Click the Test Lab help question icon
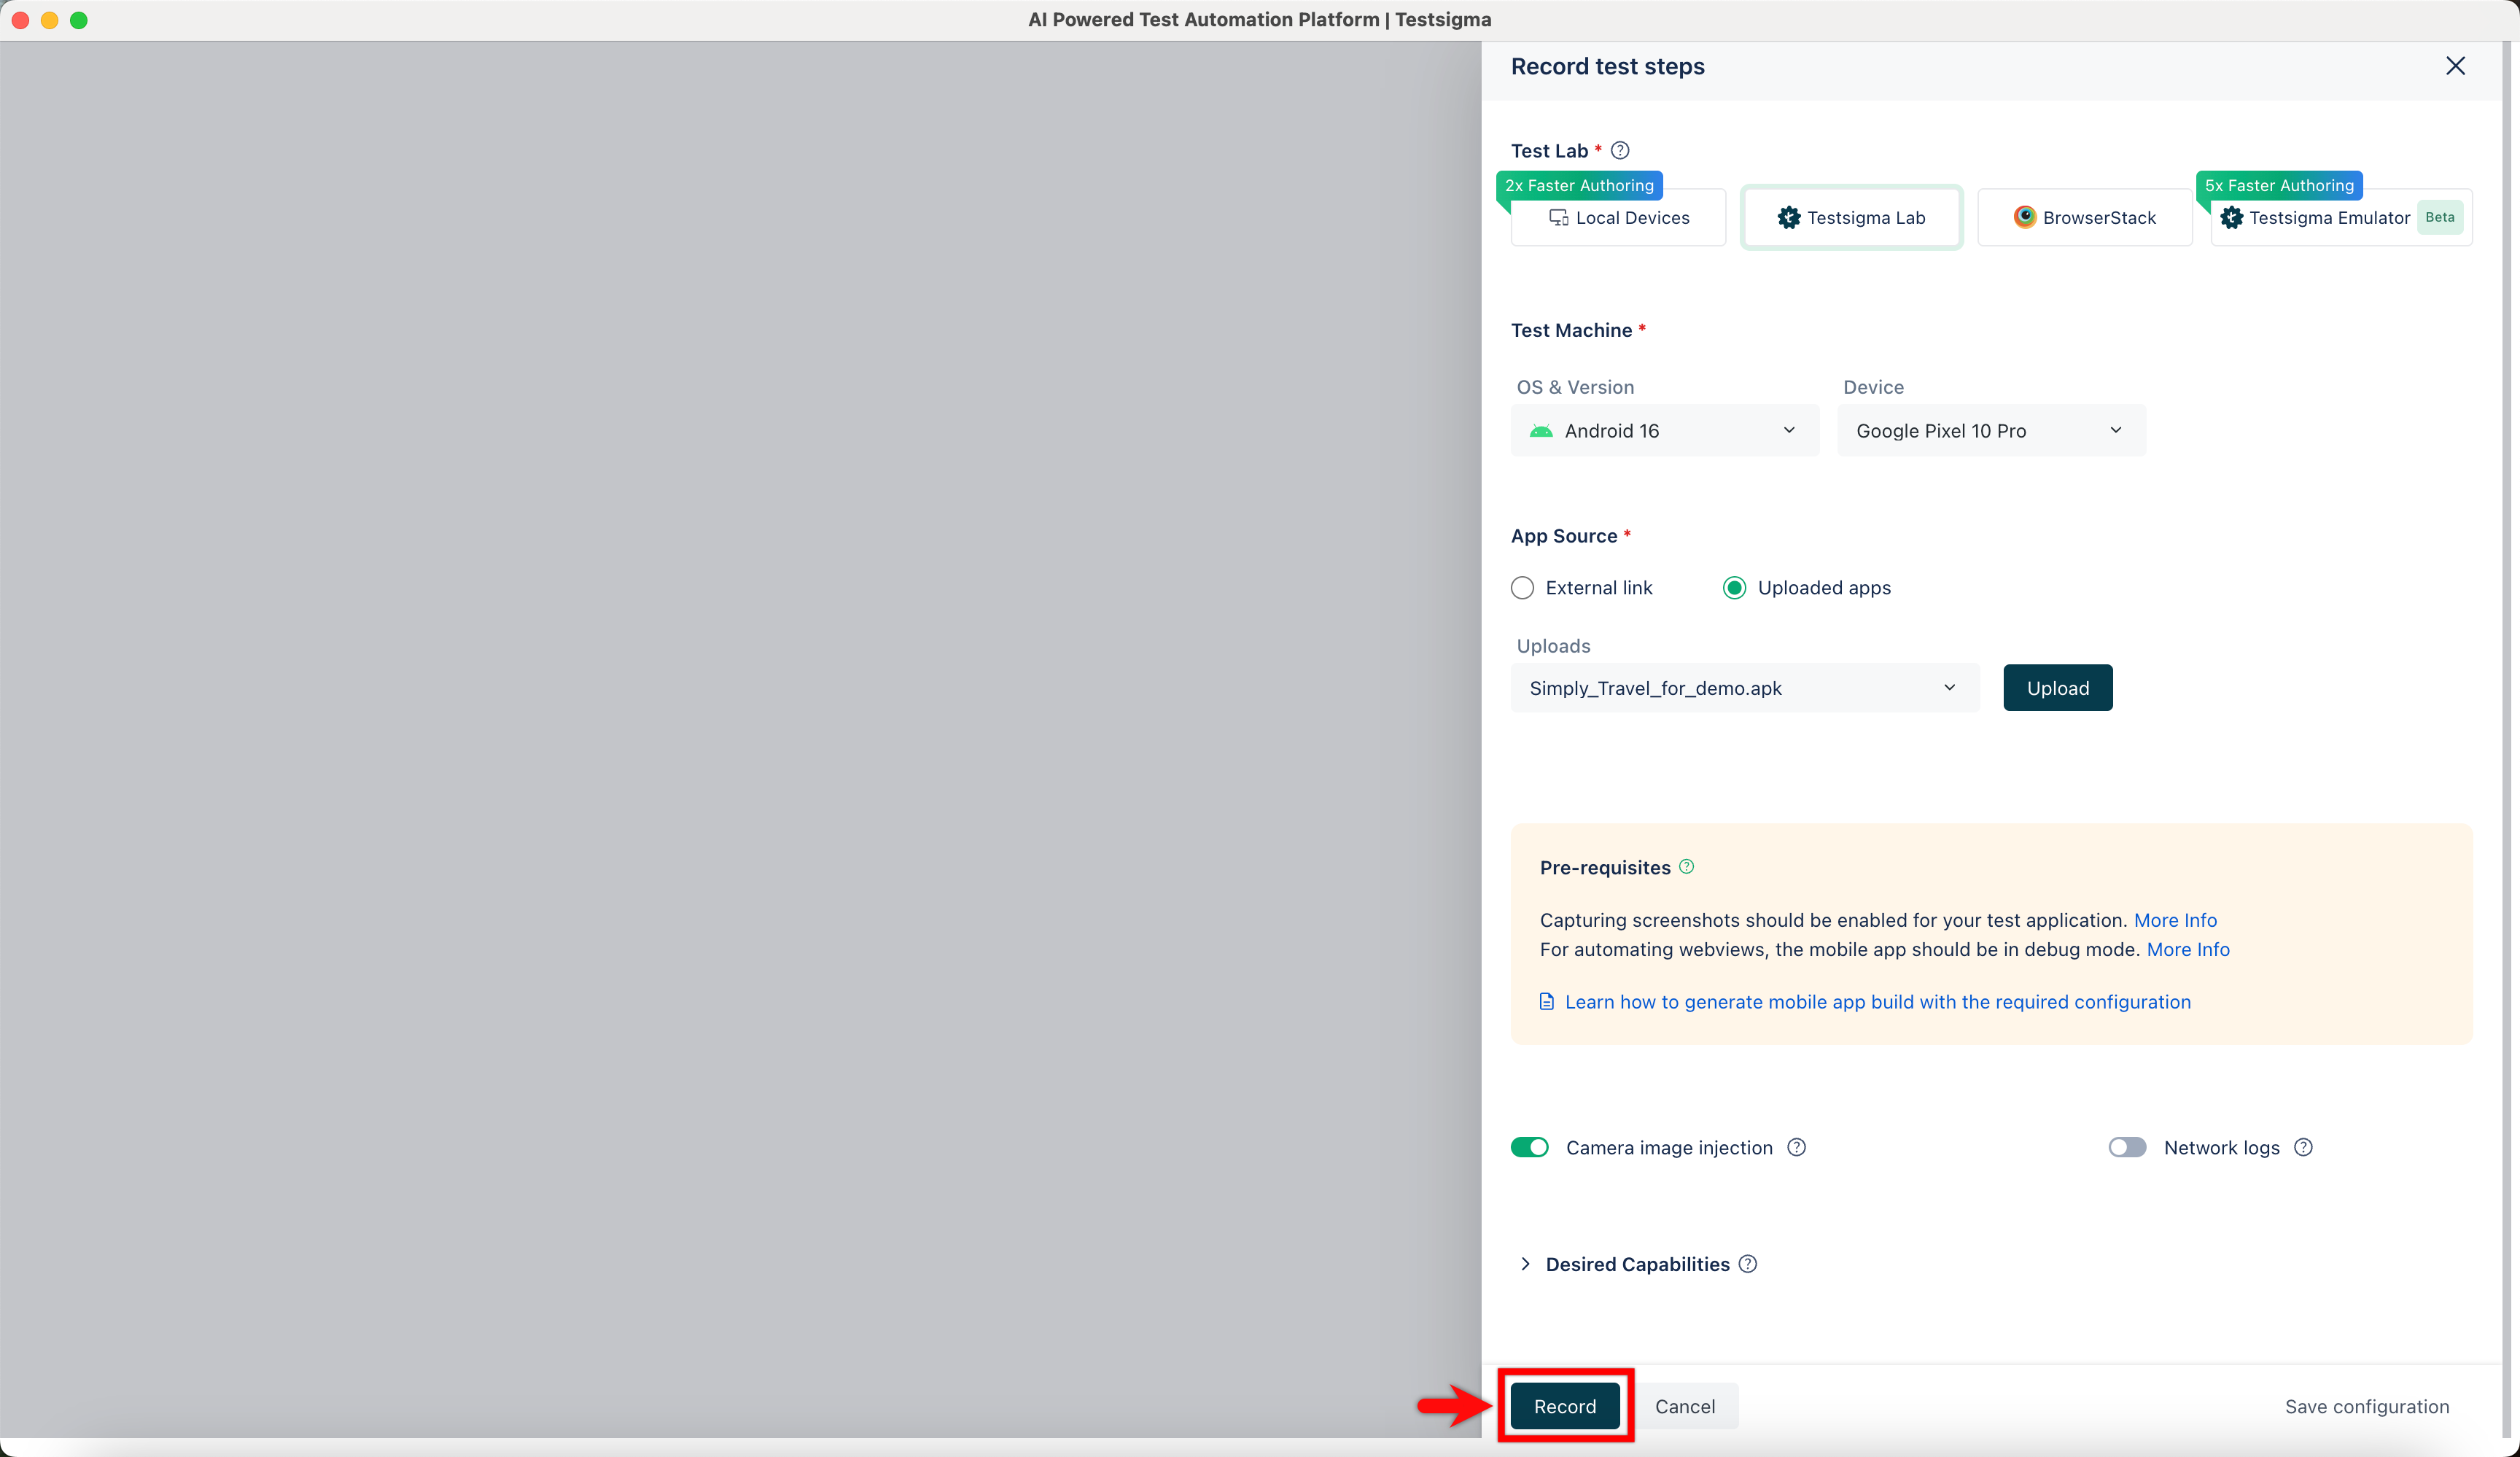This screenshot has width=2520, height=1457. pyautogui.click(x=1620, y=150)
